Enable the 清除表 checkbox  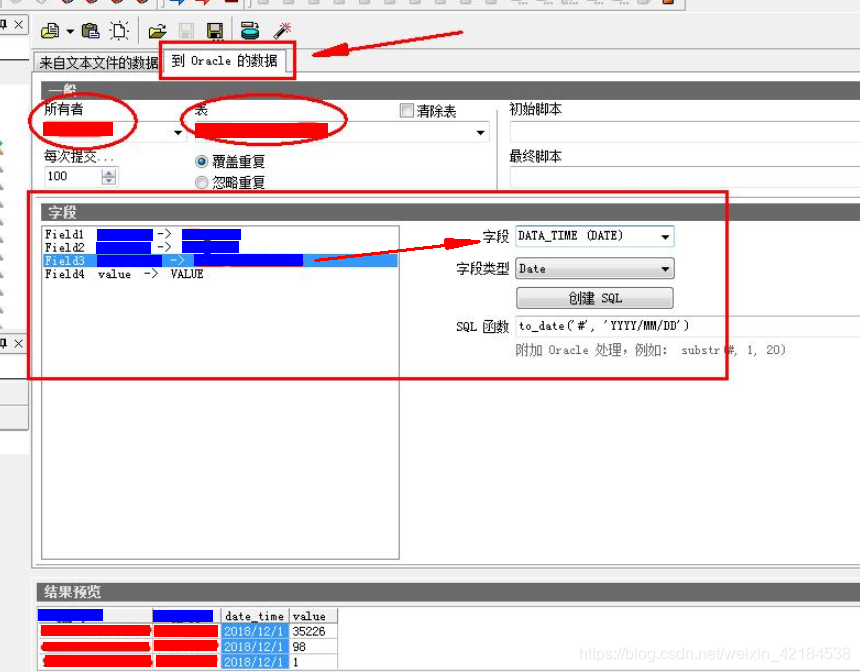[406, 111]
